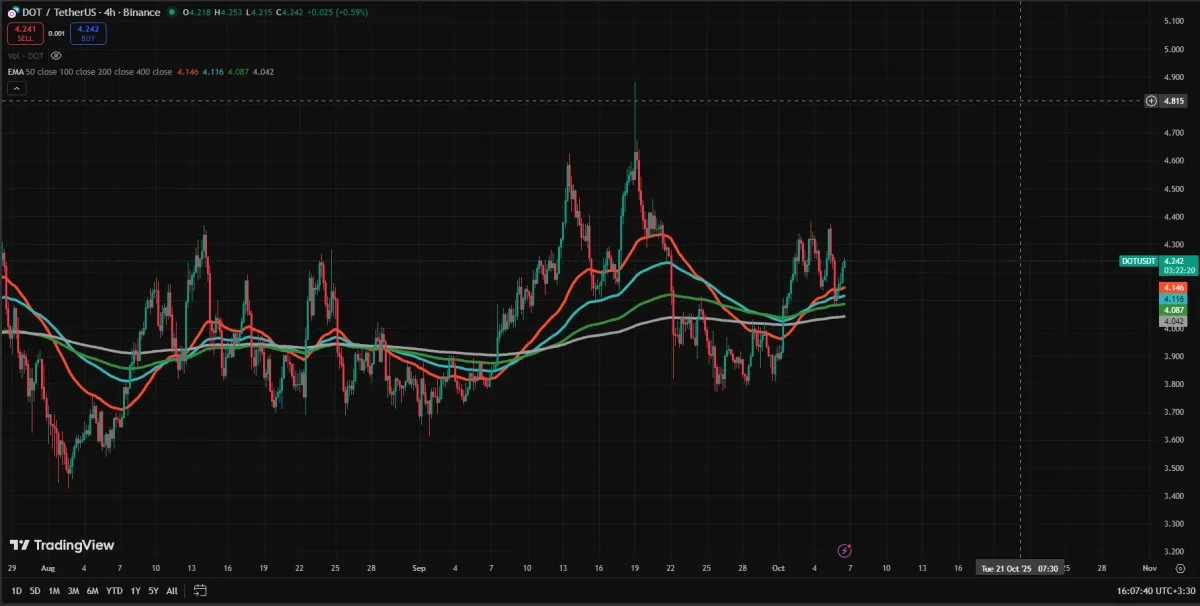Open the go to date calendar icon
1200x606 pixels.
[200, 590]
